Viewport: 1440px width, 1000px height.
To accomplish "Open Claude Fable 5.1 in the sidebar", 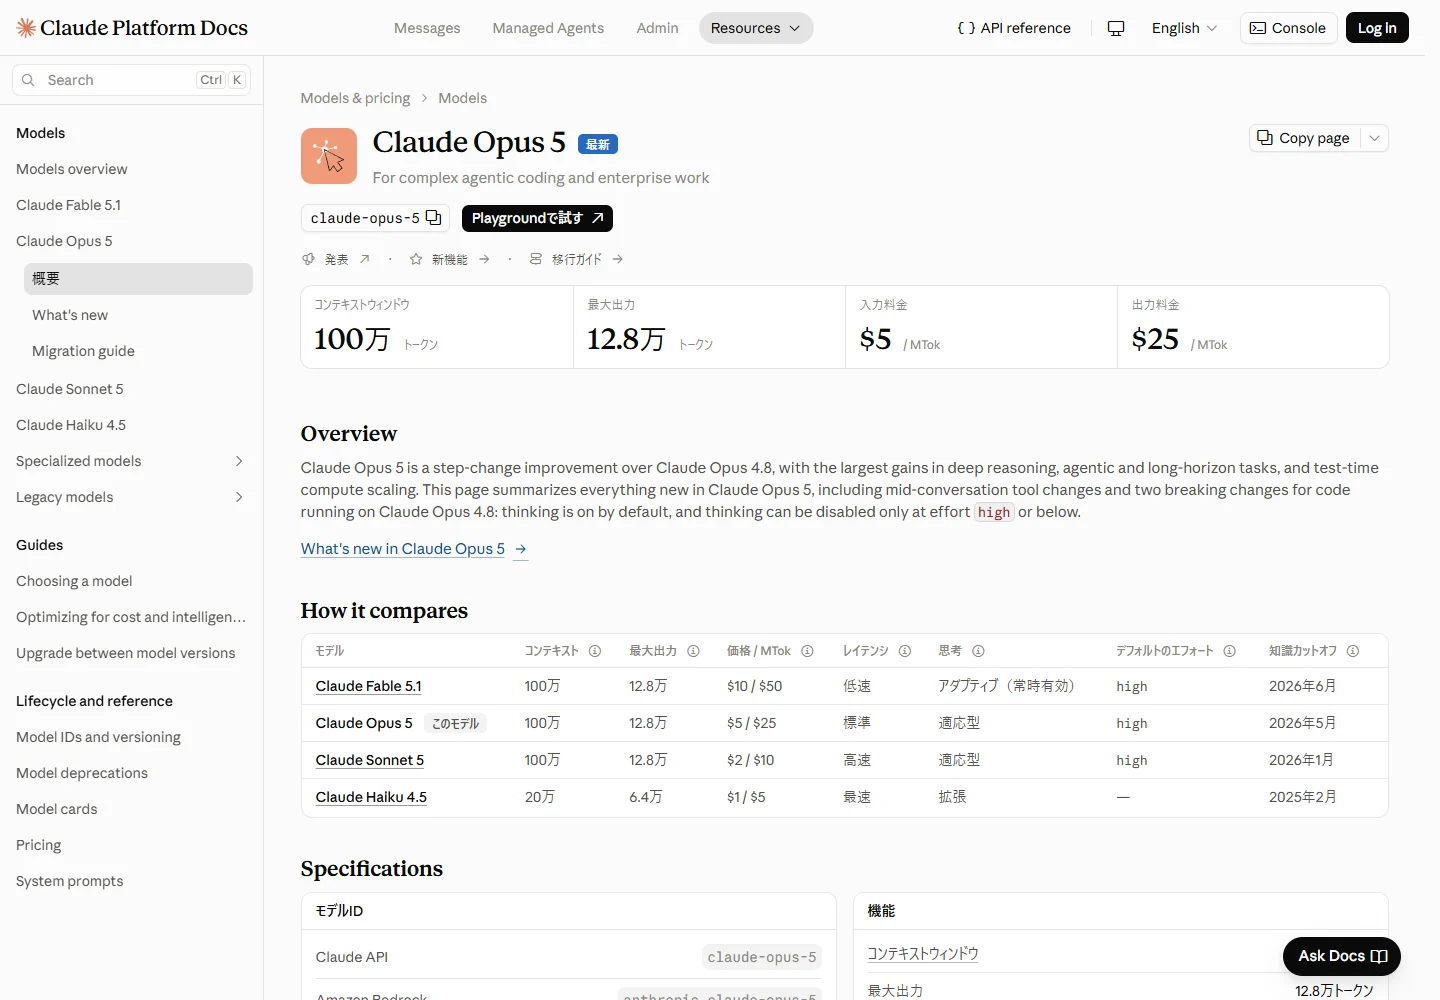I will pos(68,205).
